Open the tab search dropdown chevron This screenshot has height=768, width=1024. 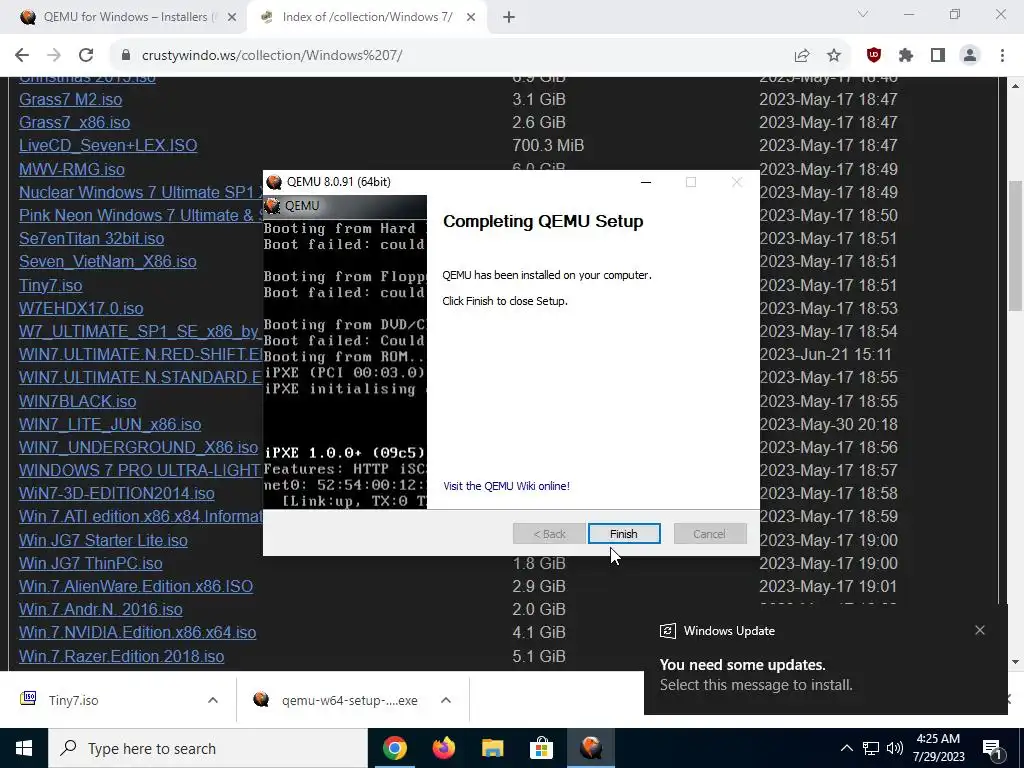863,14
